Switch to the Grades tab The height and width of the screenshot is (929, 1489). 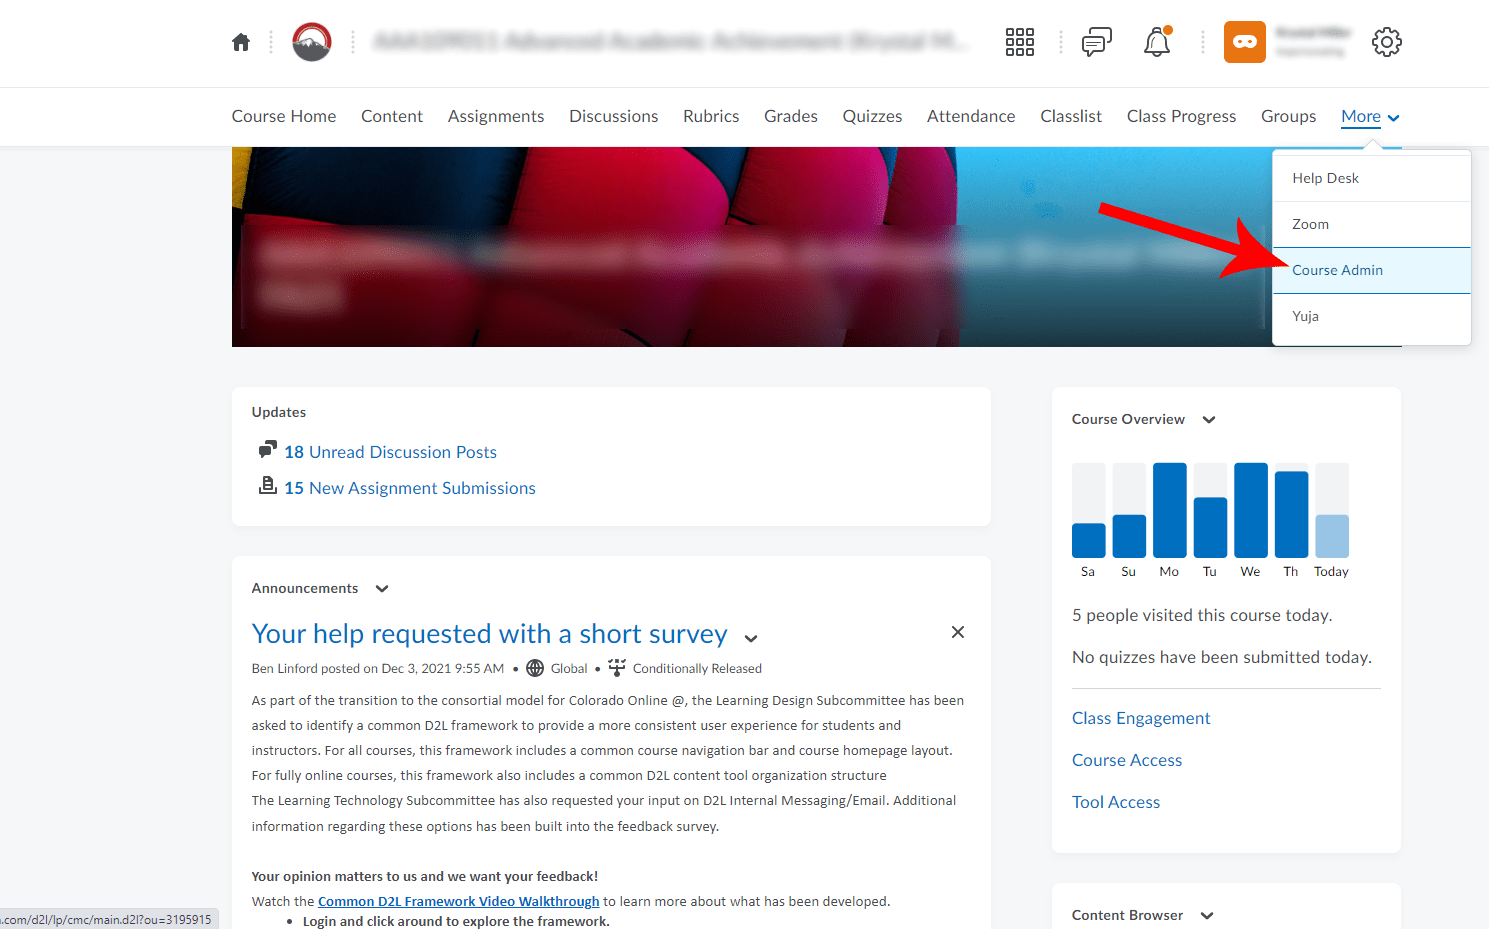pos(790,116)
